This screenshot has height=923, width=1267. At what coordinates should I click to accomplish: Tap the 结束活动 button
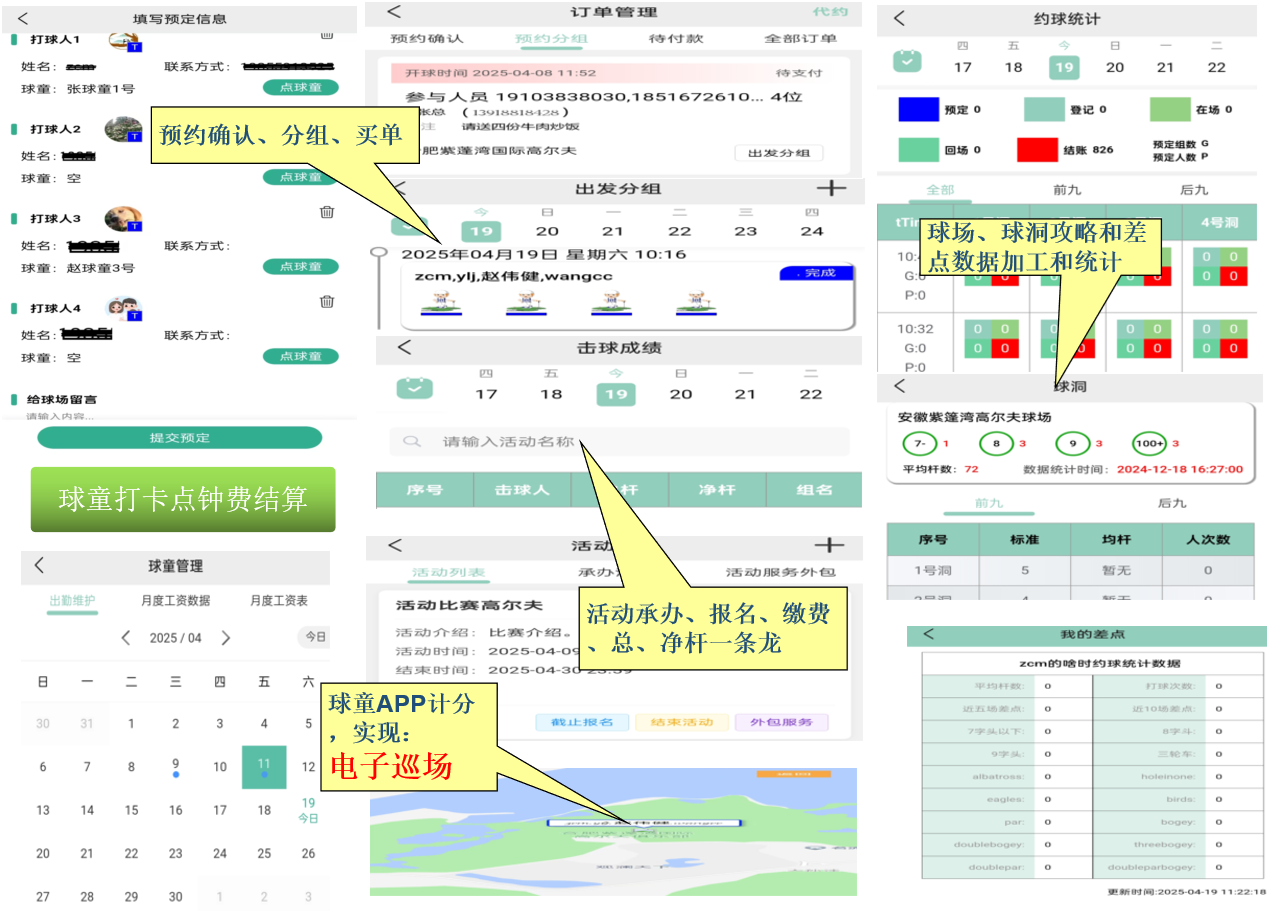(681, 722)
